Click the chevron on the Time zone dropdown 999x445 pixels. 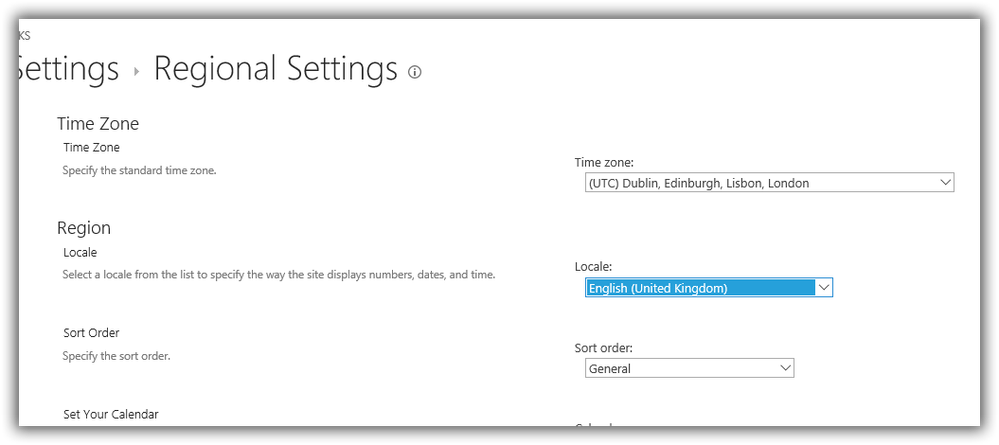click(x=945, y=182)
